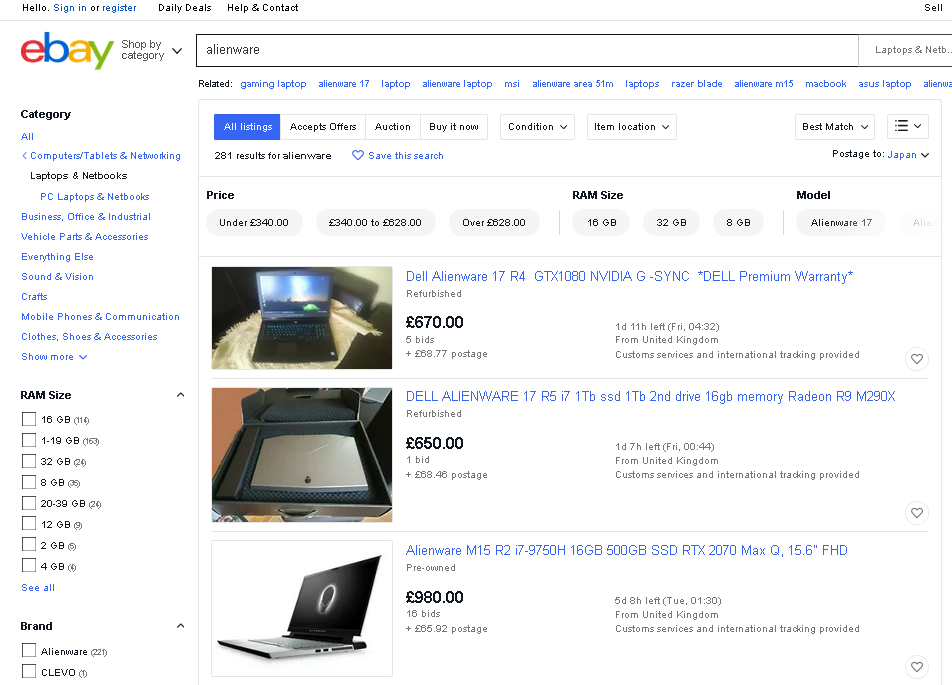Expand Show more categories
The width and height of the screenshot is (952, 685).
(x=54, y=356)
